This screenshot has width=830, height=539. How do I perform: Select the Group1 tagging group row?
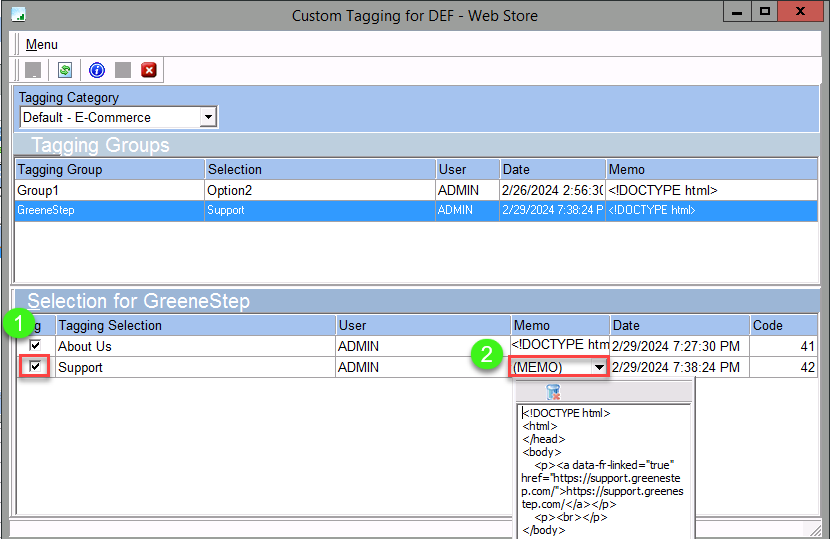pos(110,190)
